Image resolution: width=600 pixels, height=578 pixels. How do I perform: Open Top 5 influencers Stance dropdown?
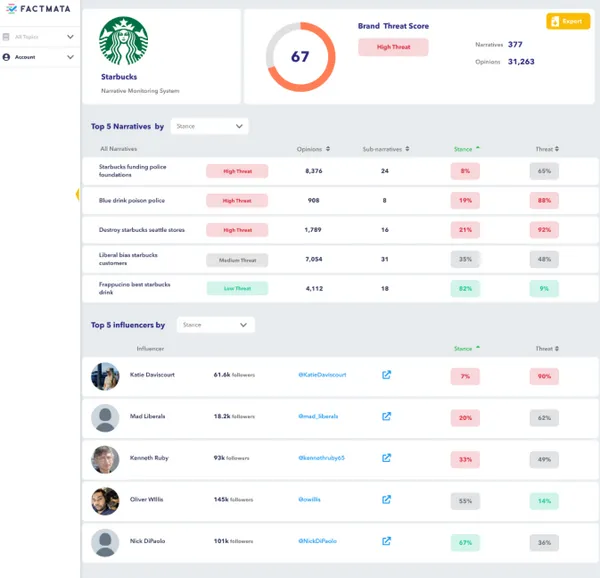(x=216, y=325)
